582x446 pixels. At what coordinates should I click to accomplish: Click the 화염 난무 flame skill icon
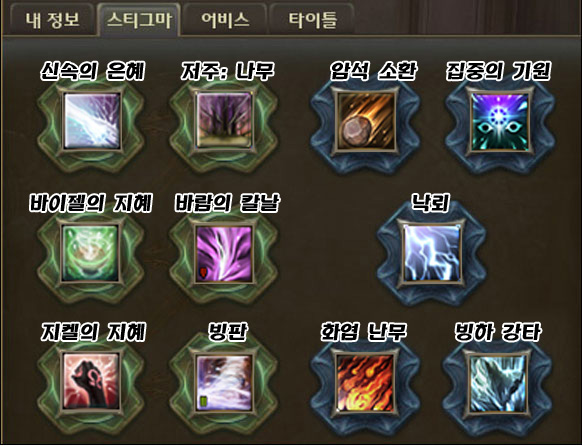pos(366,383)
